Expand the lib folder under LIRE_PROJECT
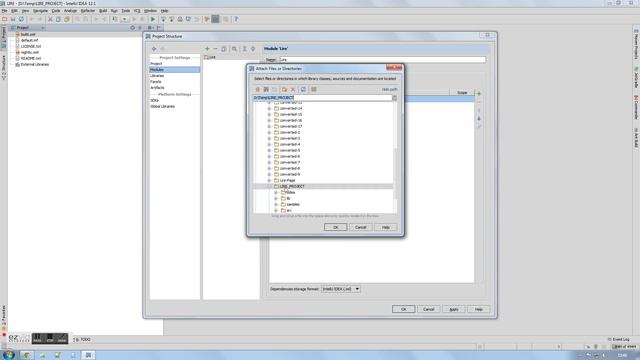 276,198
